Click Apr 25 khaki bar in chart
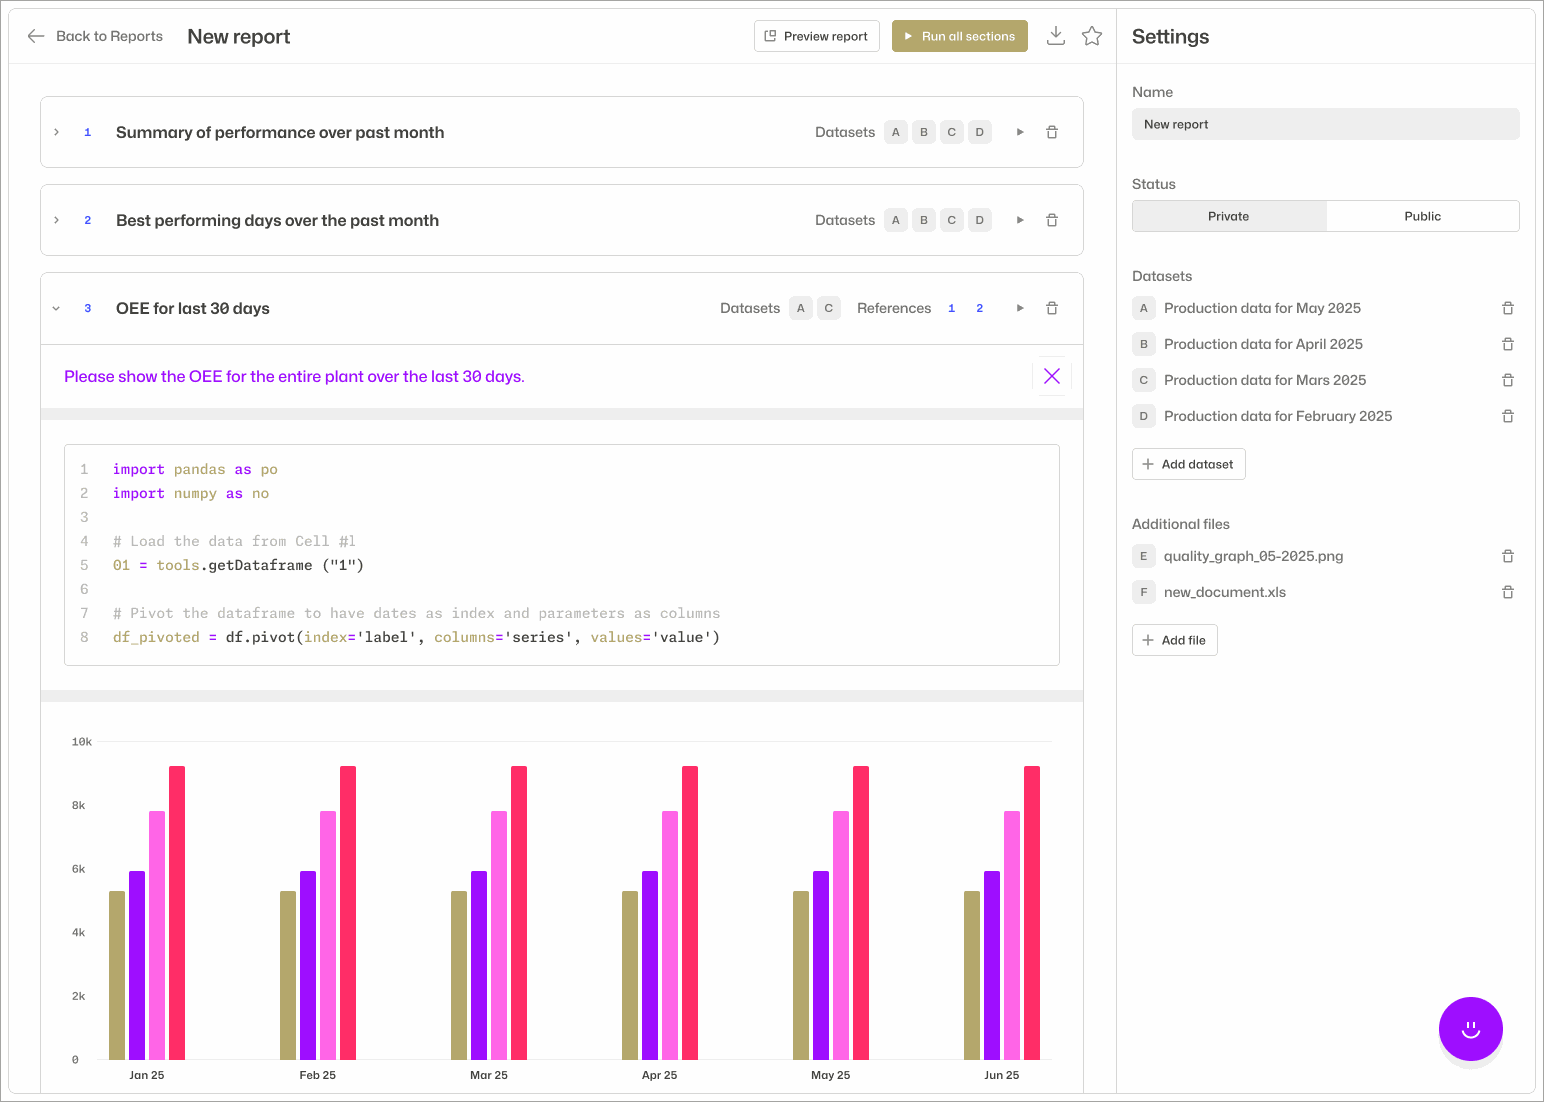The height and width of the screenshot is (1102, 1544). [630, 975]
